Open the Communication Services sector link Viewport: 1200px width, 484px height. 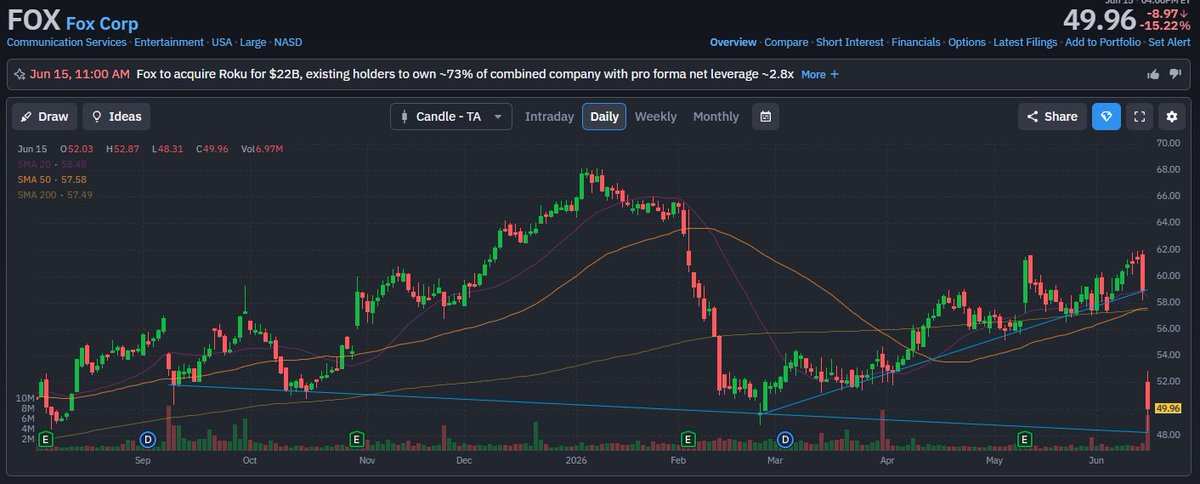point(66,43)
